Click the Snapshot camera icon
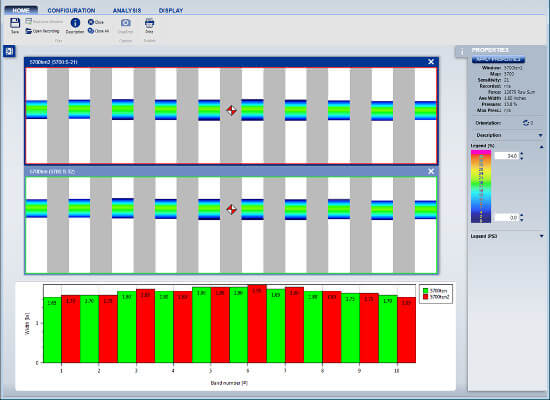The height and width of the screenshot is (400, 550). [126, 23]
